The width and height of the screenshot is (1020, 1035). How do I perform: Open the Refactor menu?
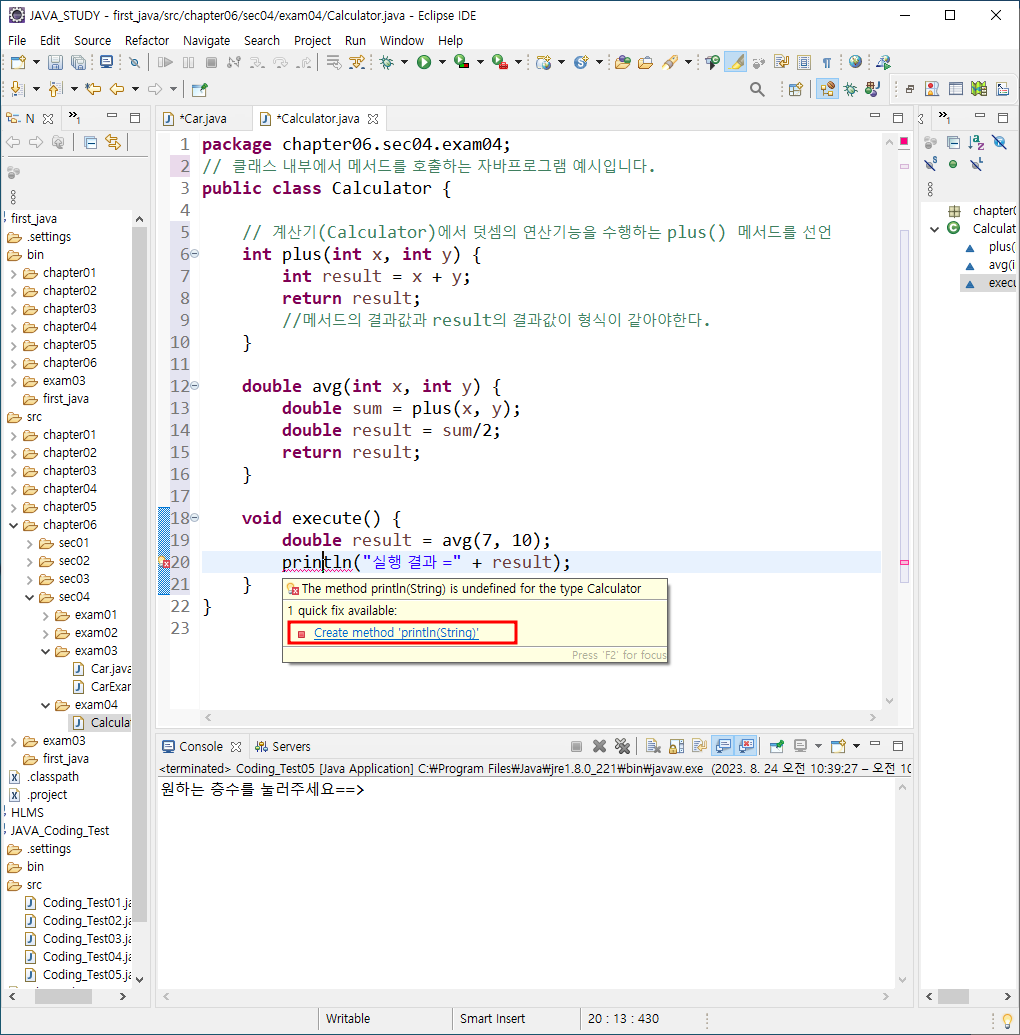pyautogui.click(x=147, y=40)
